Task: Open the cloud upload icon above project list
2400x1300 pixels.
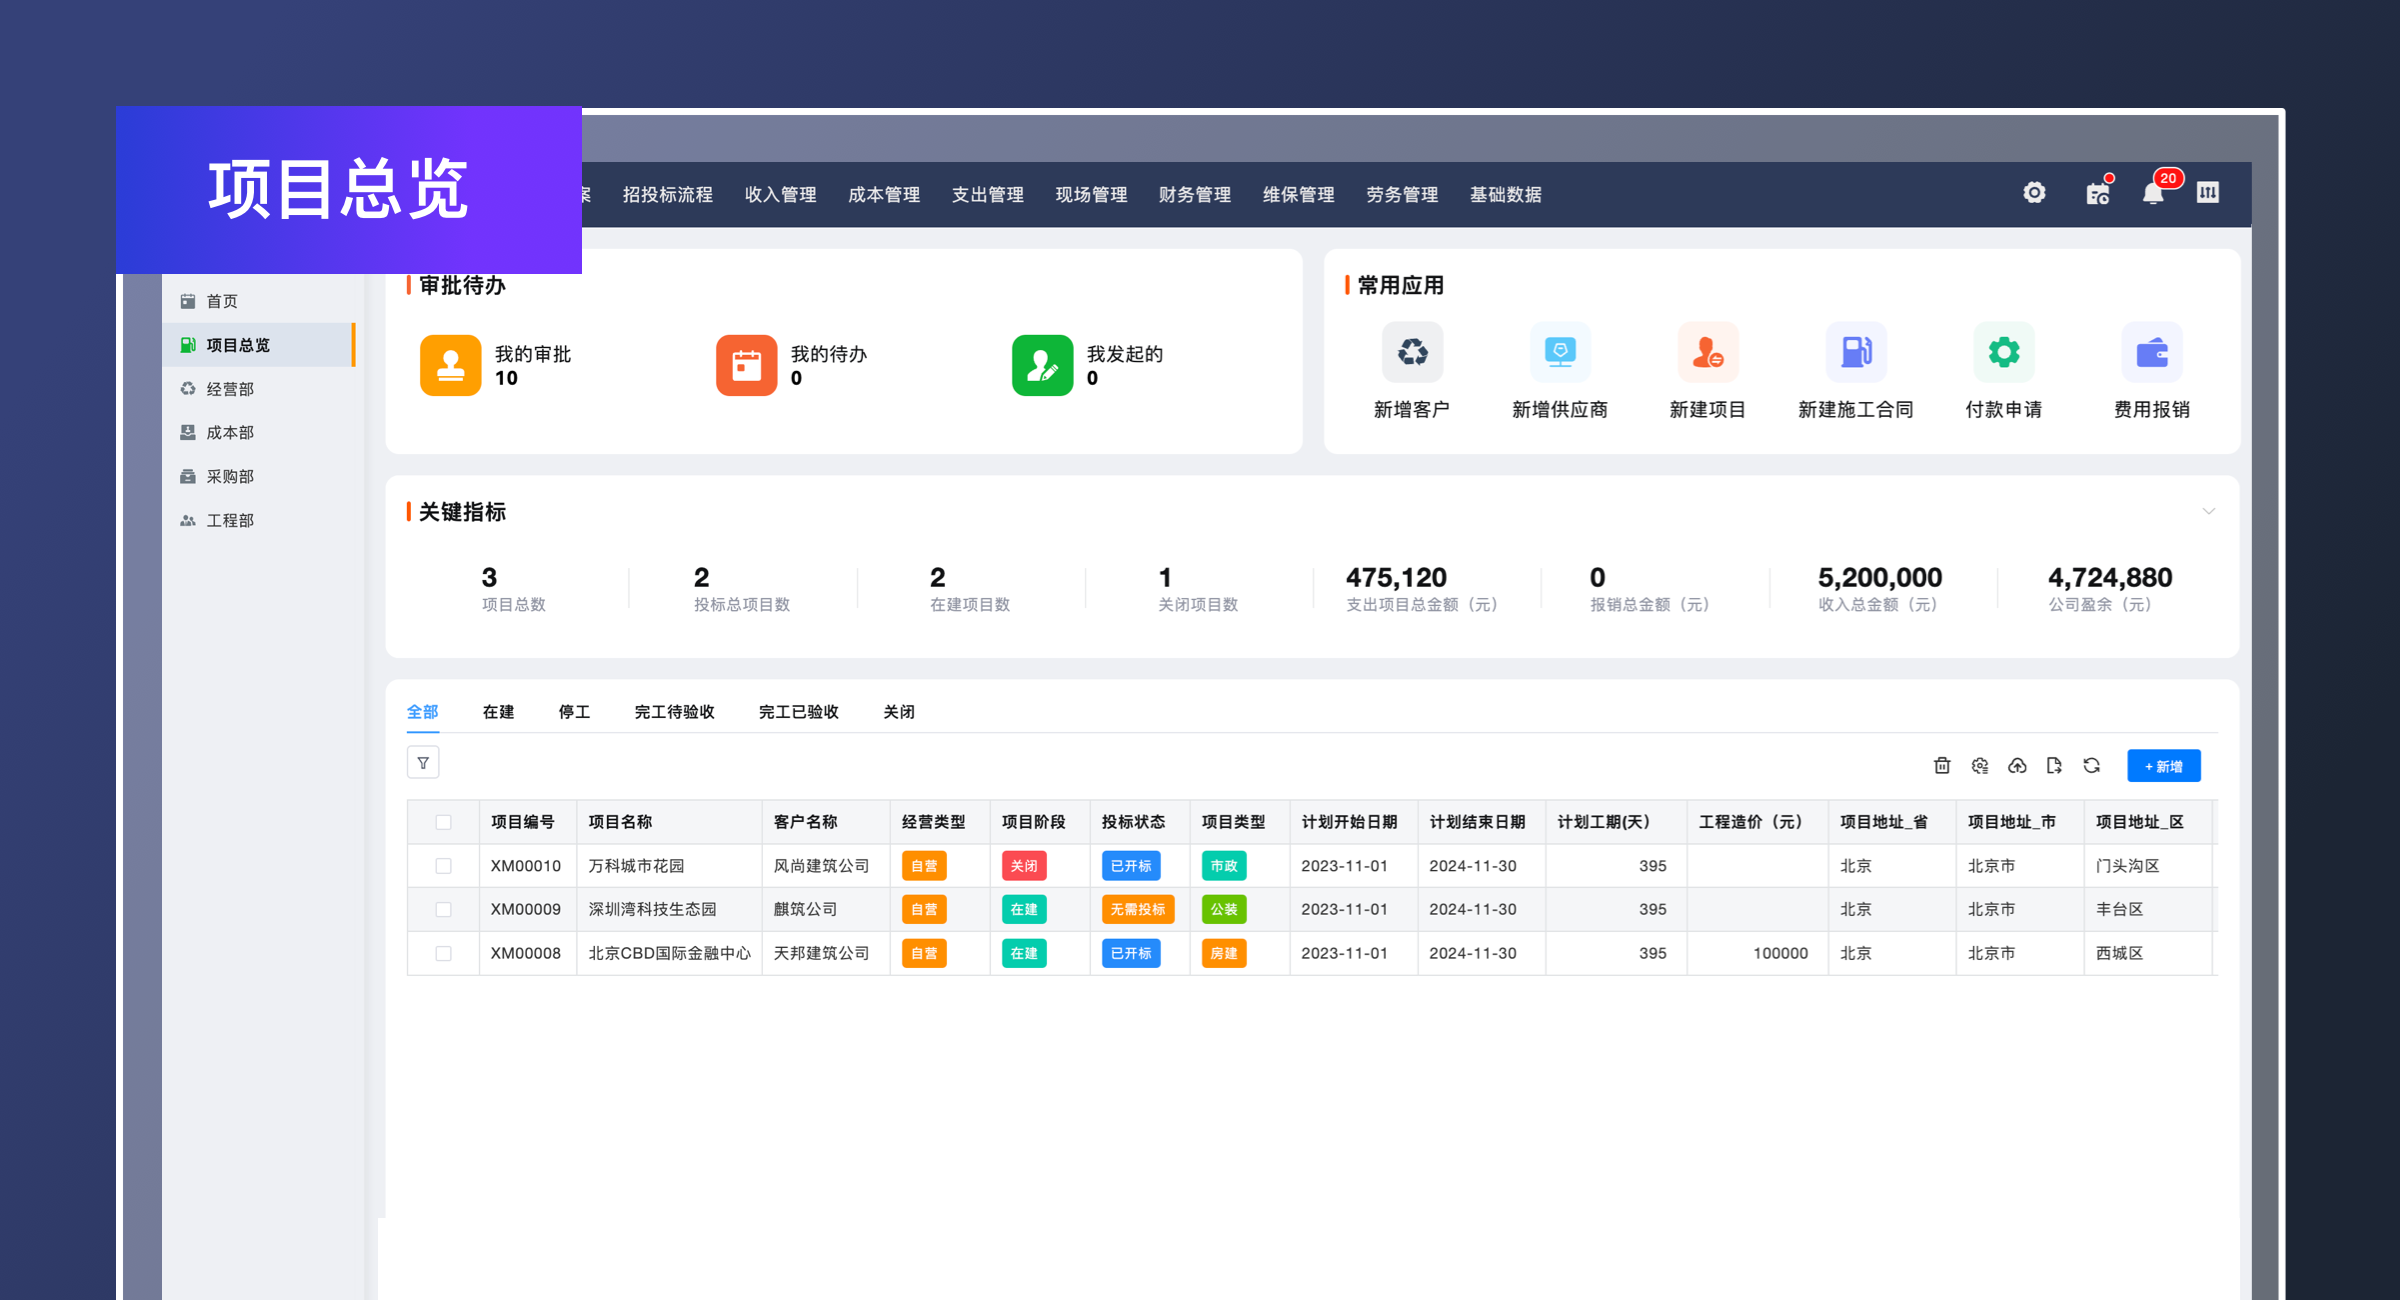Action: [2017, 765]
